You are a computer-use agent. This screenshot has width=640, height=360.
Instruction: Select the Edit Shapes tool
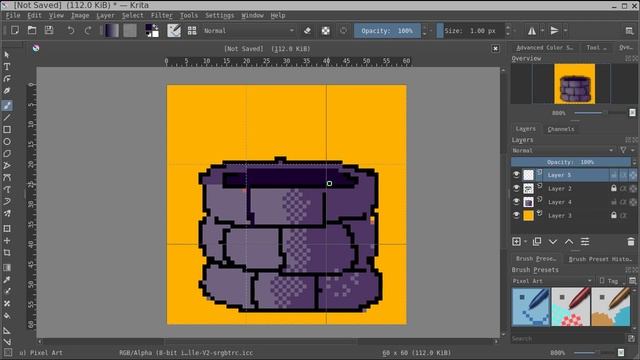[7, 79]
